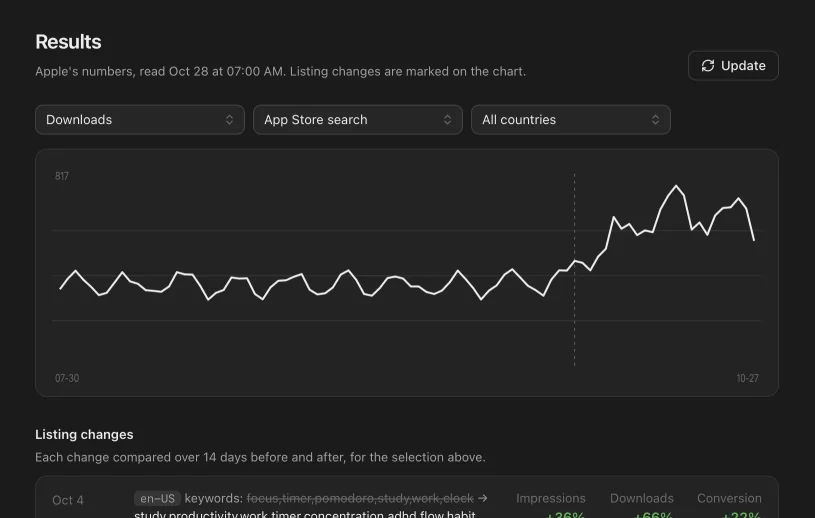815x518 pixels.
Task: Click the Update button
Action: click(733, 65)
